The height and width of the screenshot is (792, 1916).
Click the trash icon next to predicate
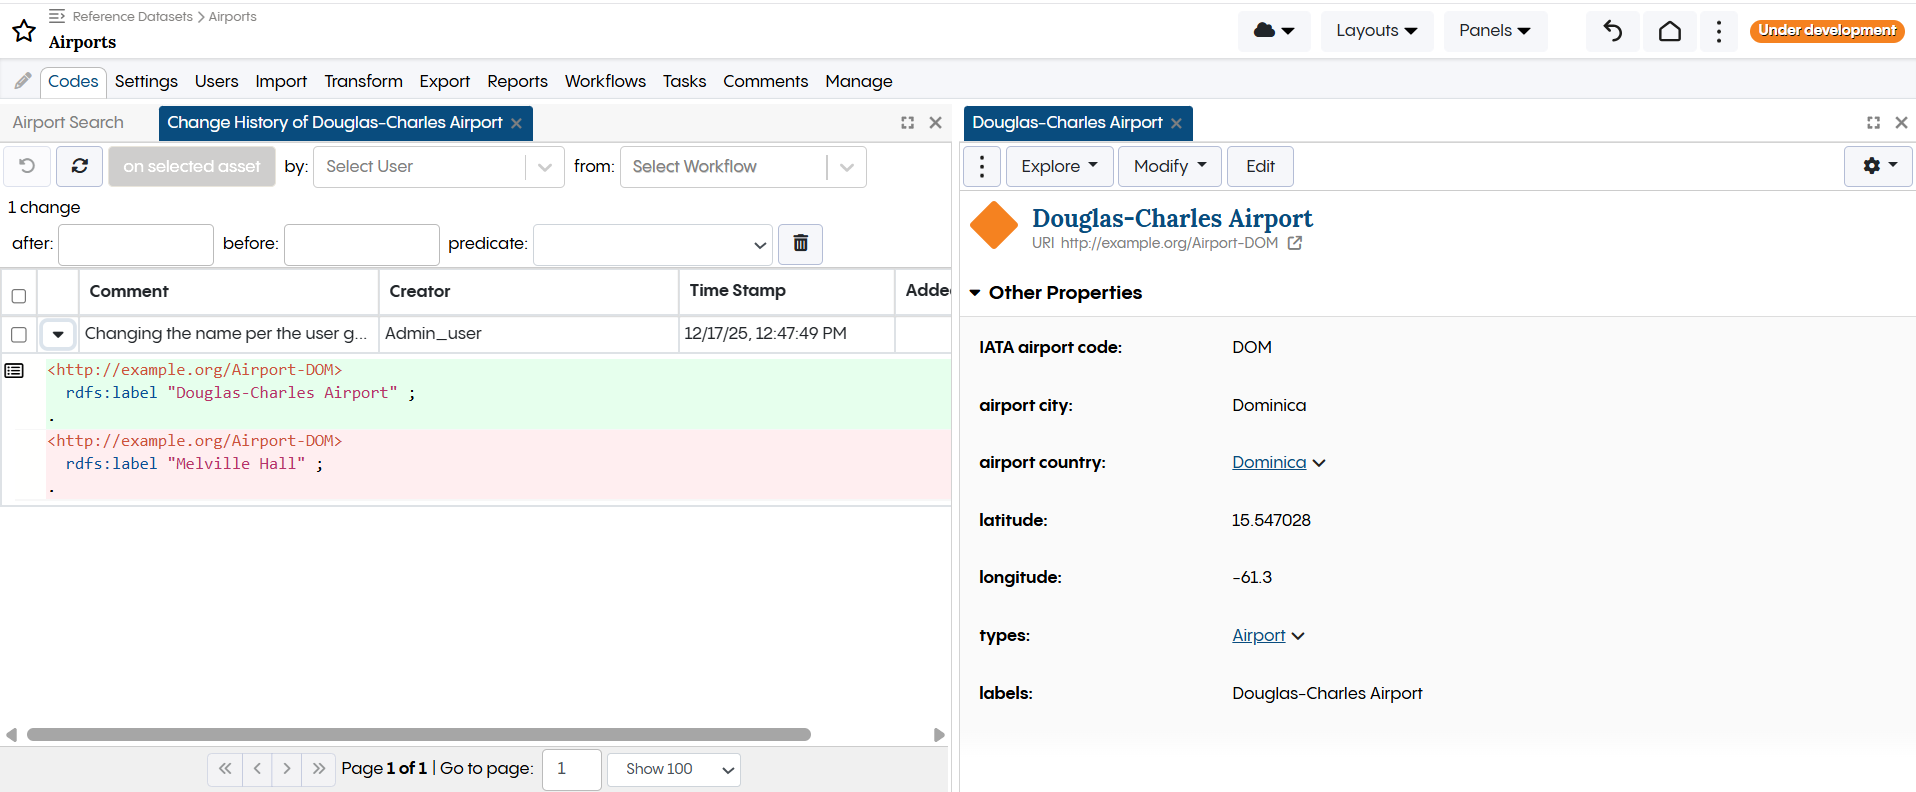(x=800, y=243)
